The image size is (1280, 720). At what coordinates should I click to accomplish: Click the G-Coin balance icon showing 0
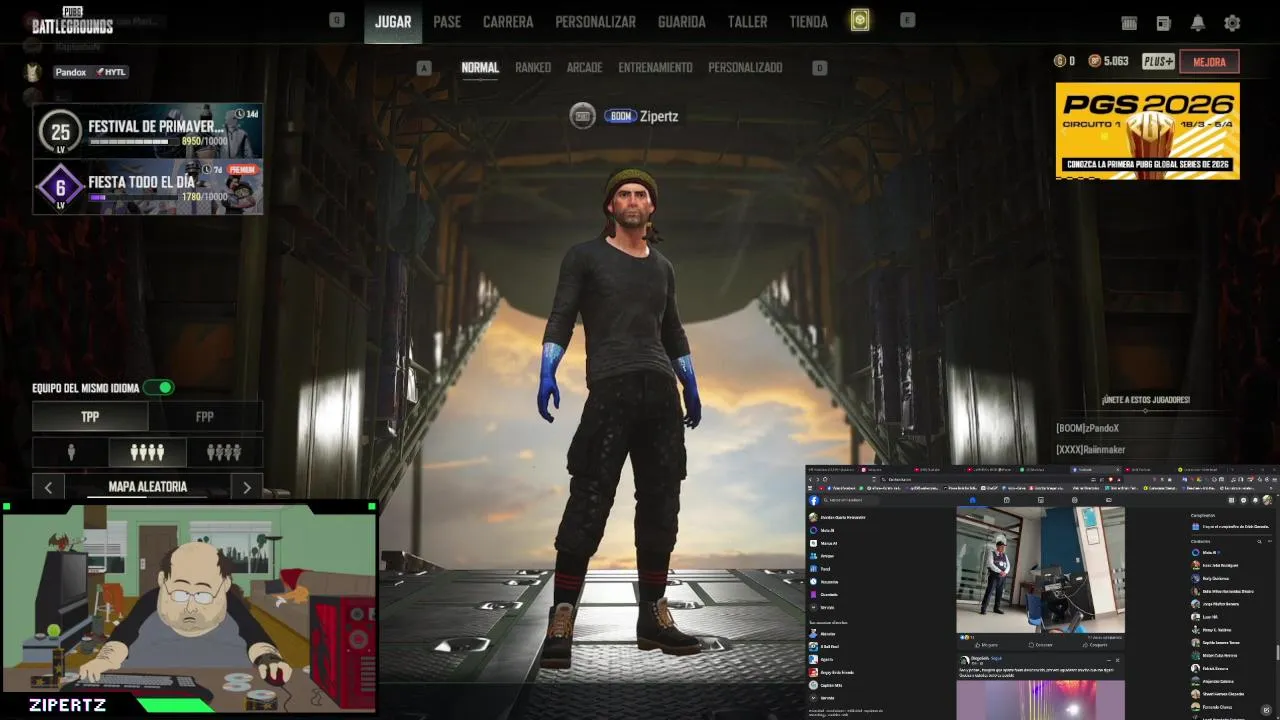point(1060,61)
